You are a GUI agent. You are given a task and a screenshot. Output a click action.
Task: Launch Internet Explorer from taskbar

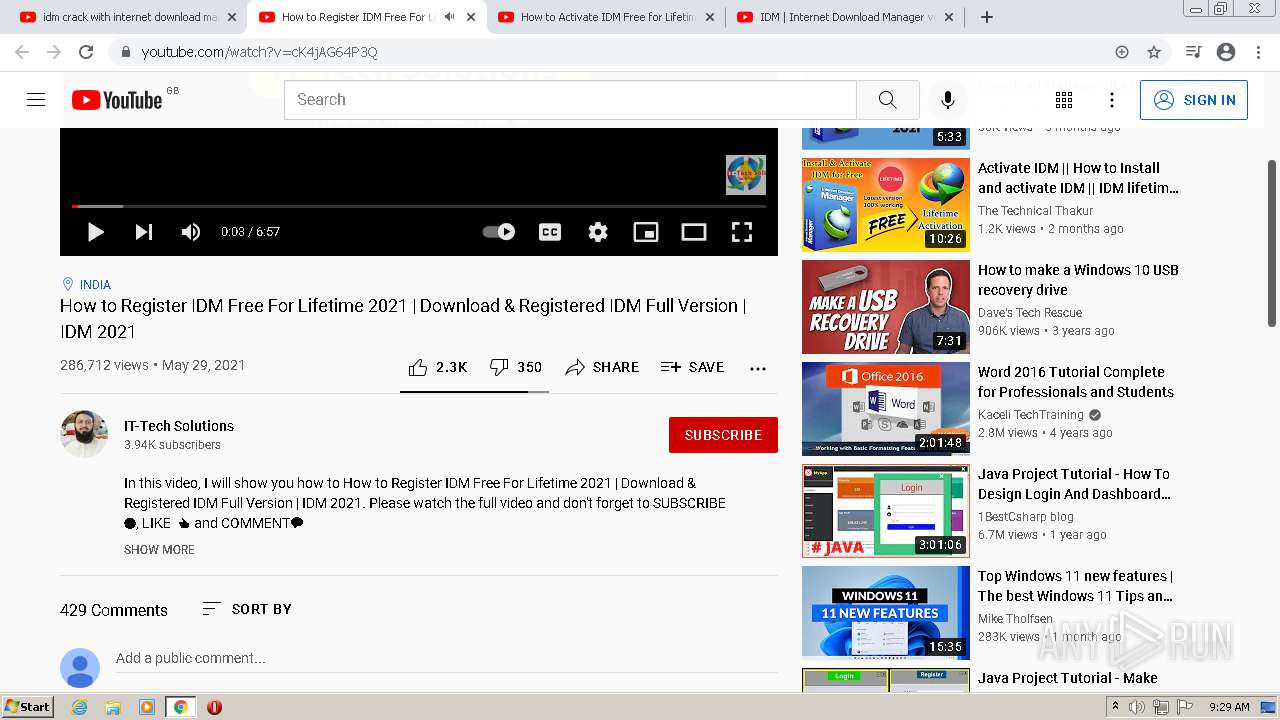tap(80, 707)
